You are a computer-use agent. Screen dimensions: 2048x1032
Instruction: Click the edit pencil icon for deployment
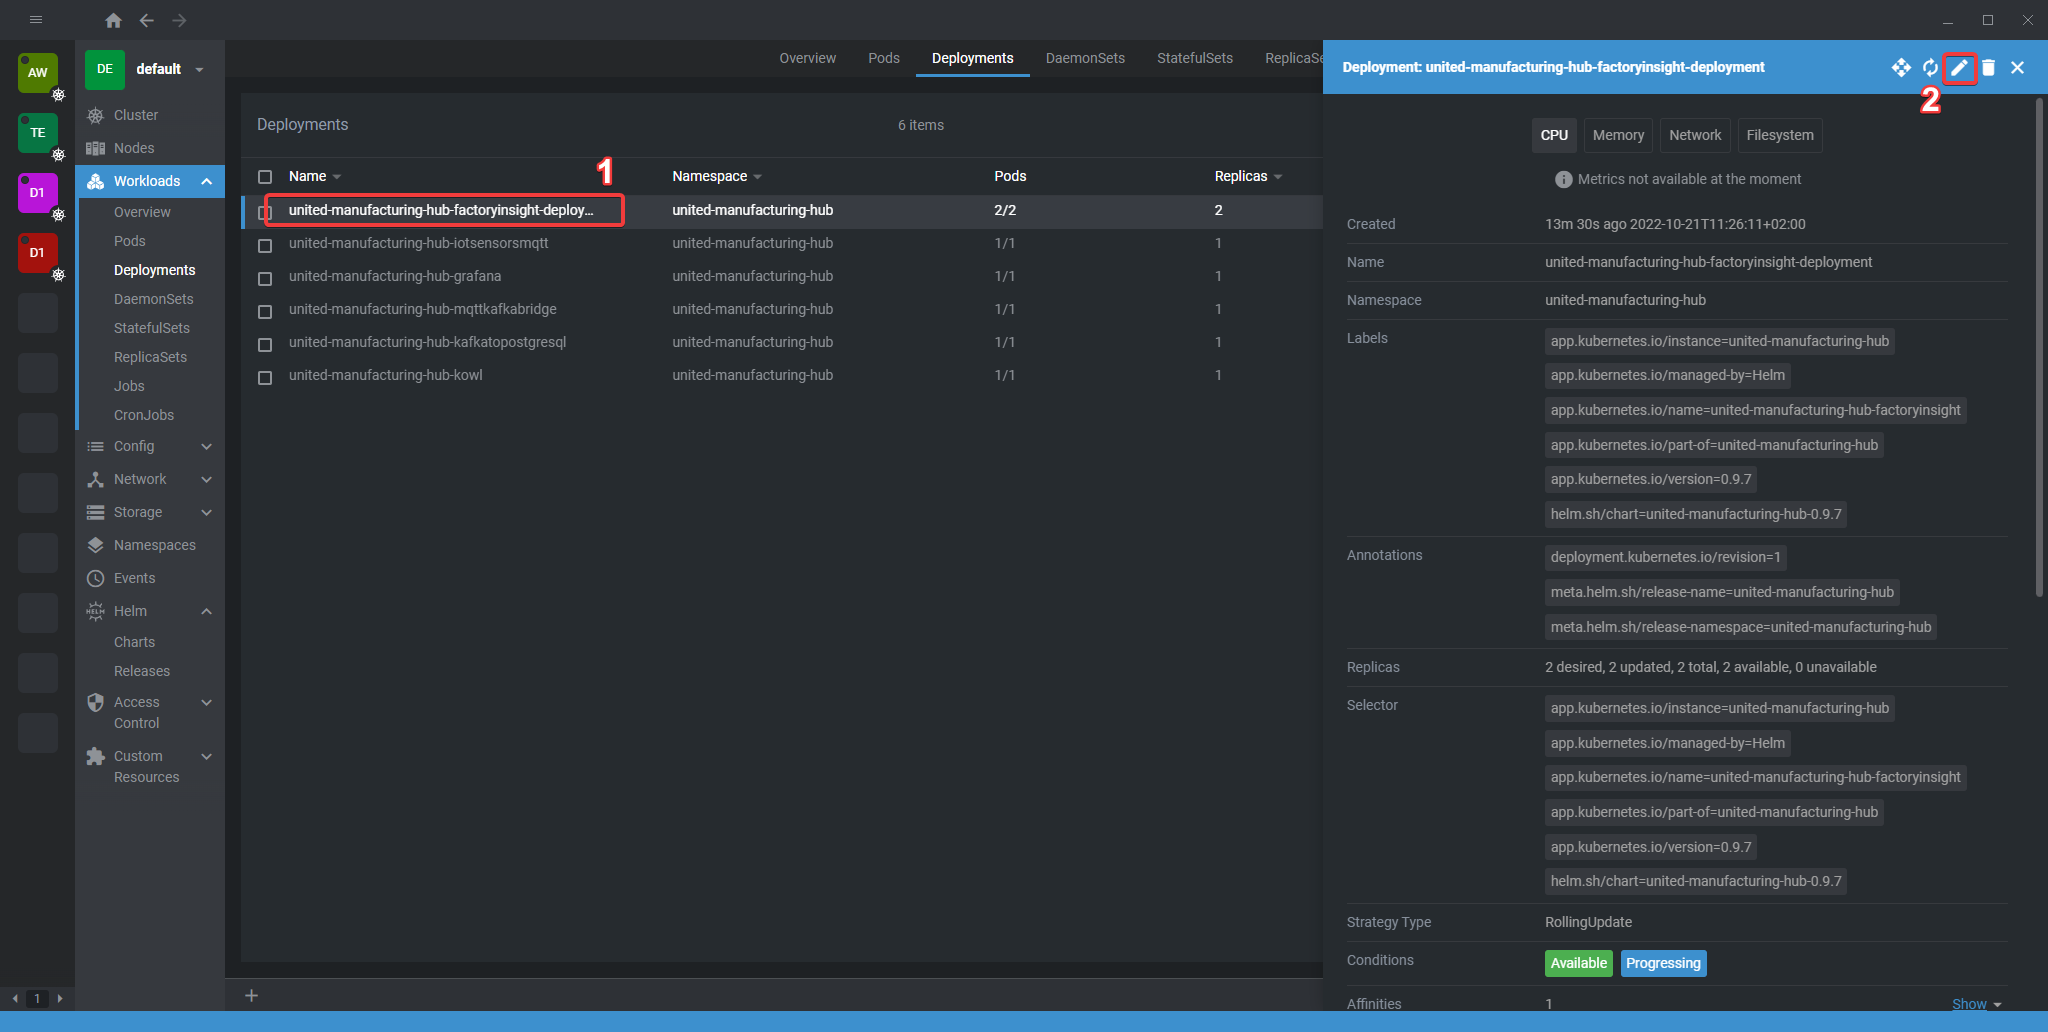pyautogui.click(x=1959, y=68)
